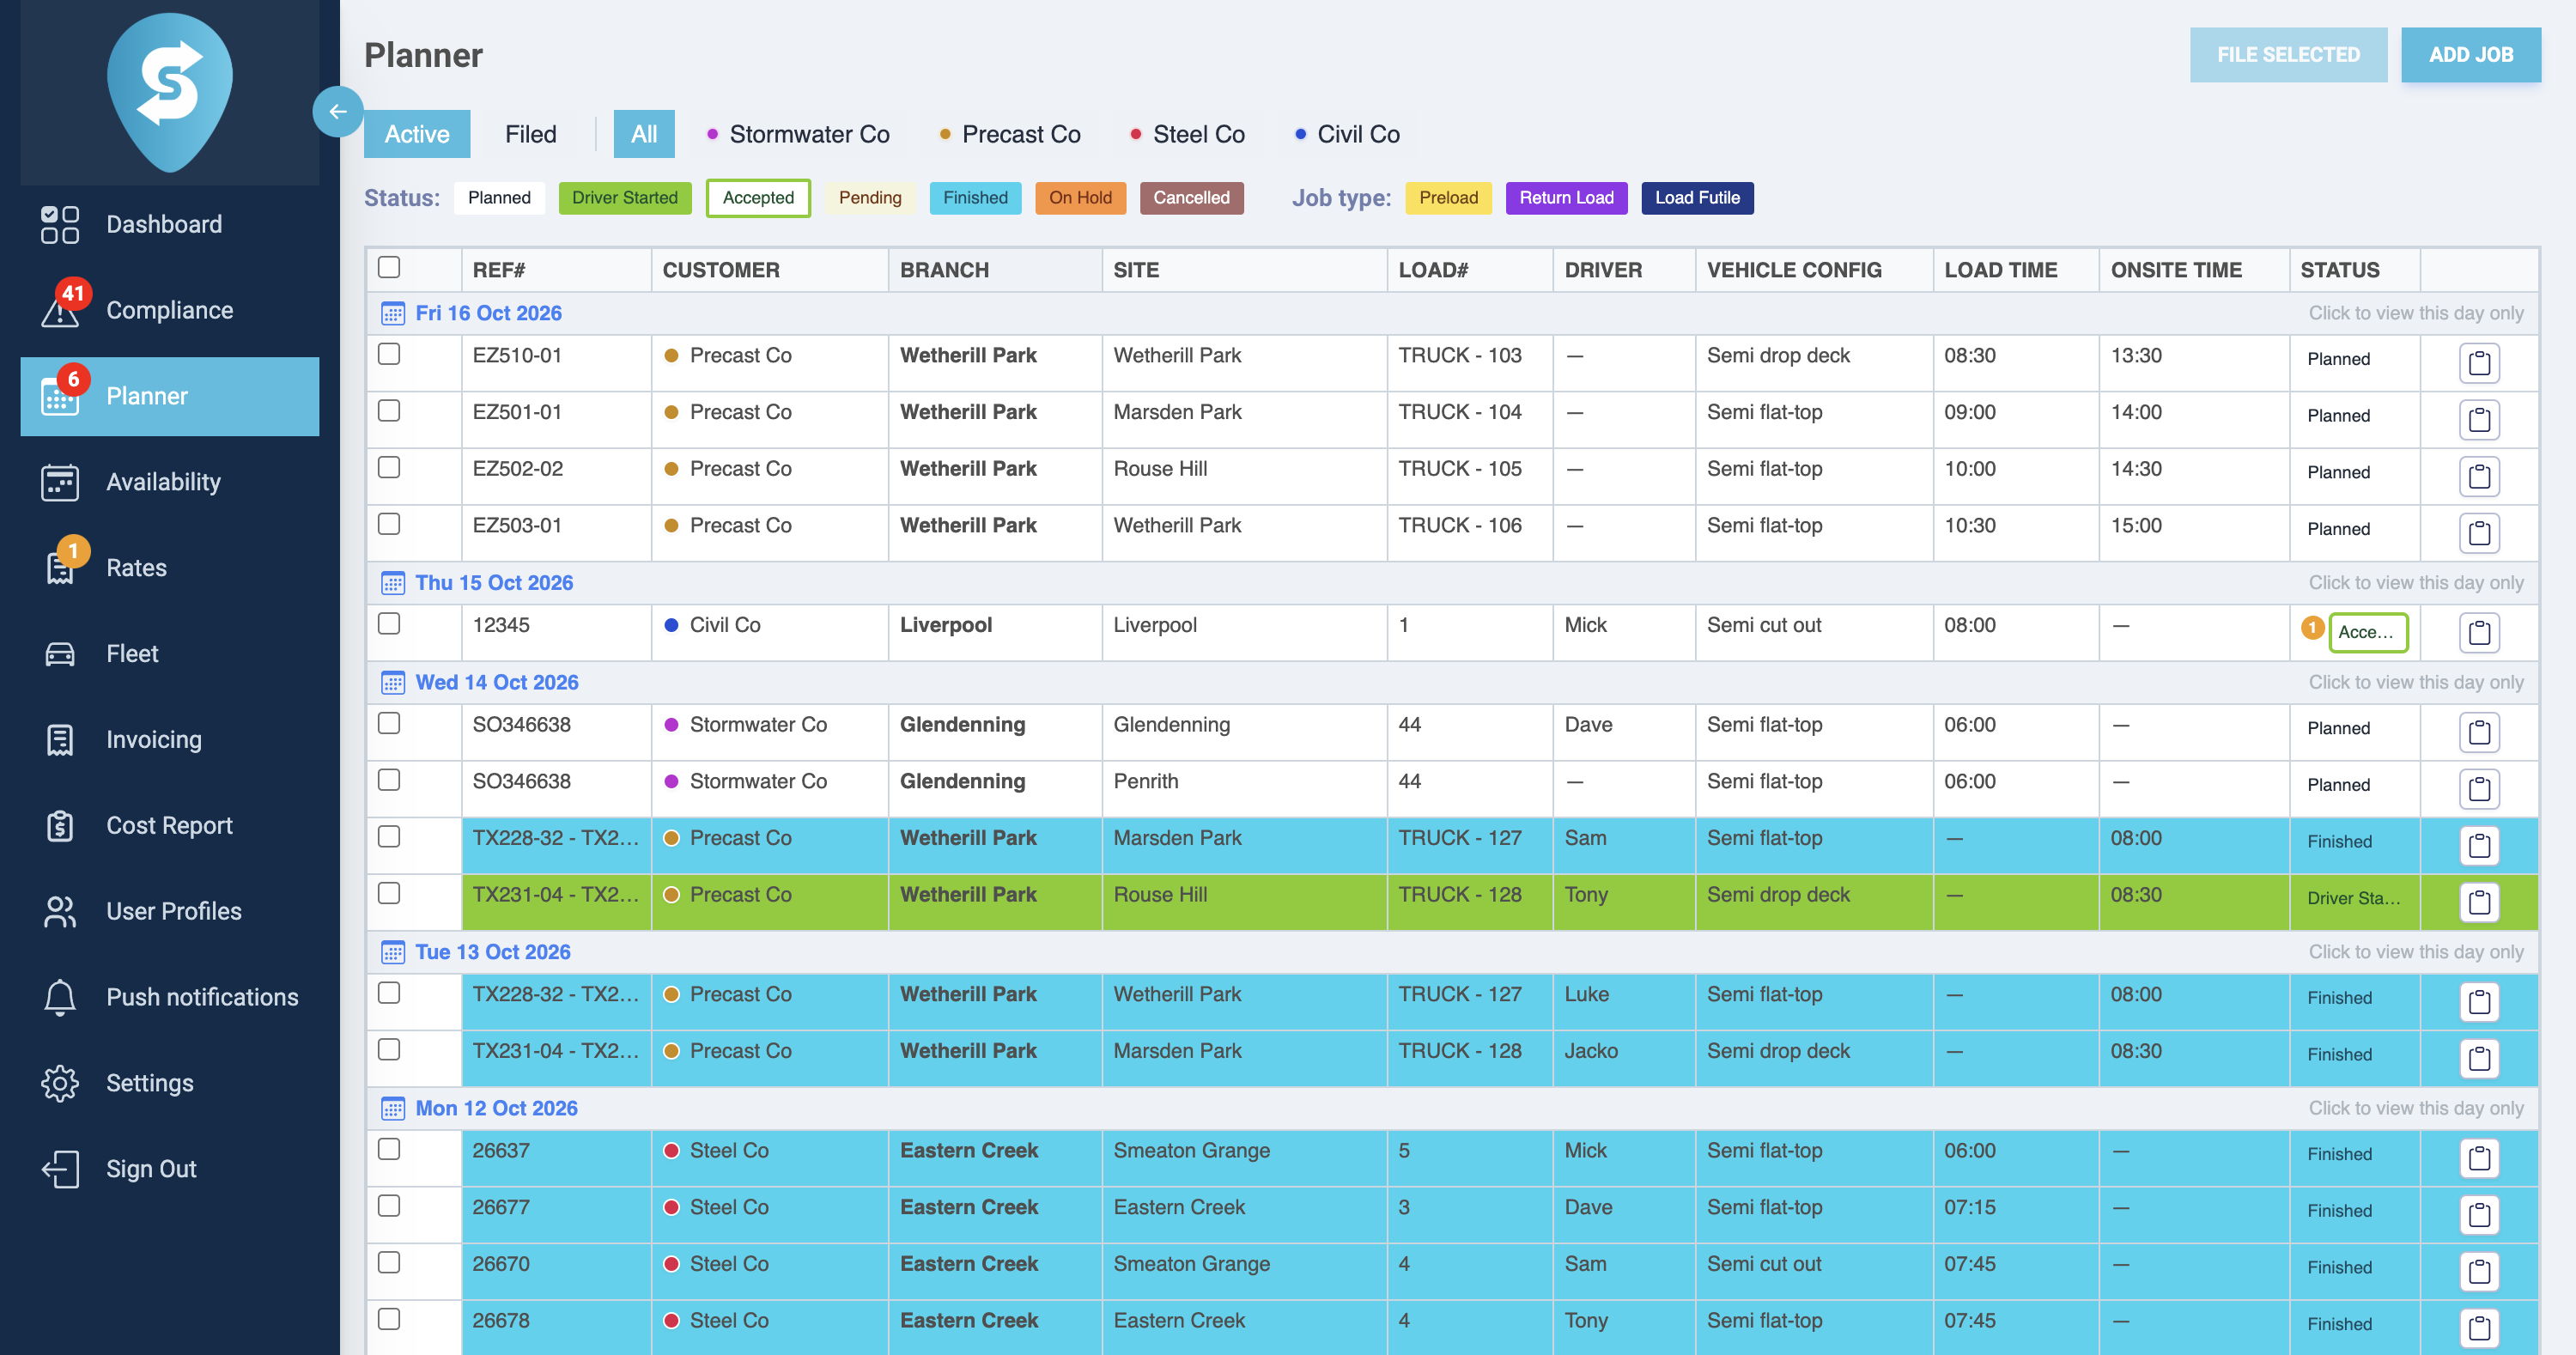Choose the Return Load job type swatch
Viewport: 2576px width, 1355px height.
tap(1566, 198)
